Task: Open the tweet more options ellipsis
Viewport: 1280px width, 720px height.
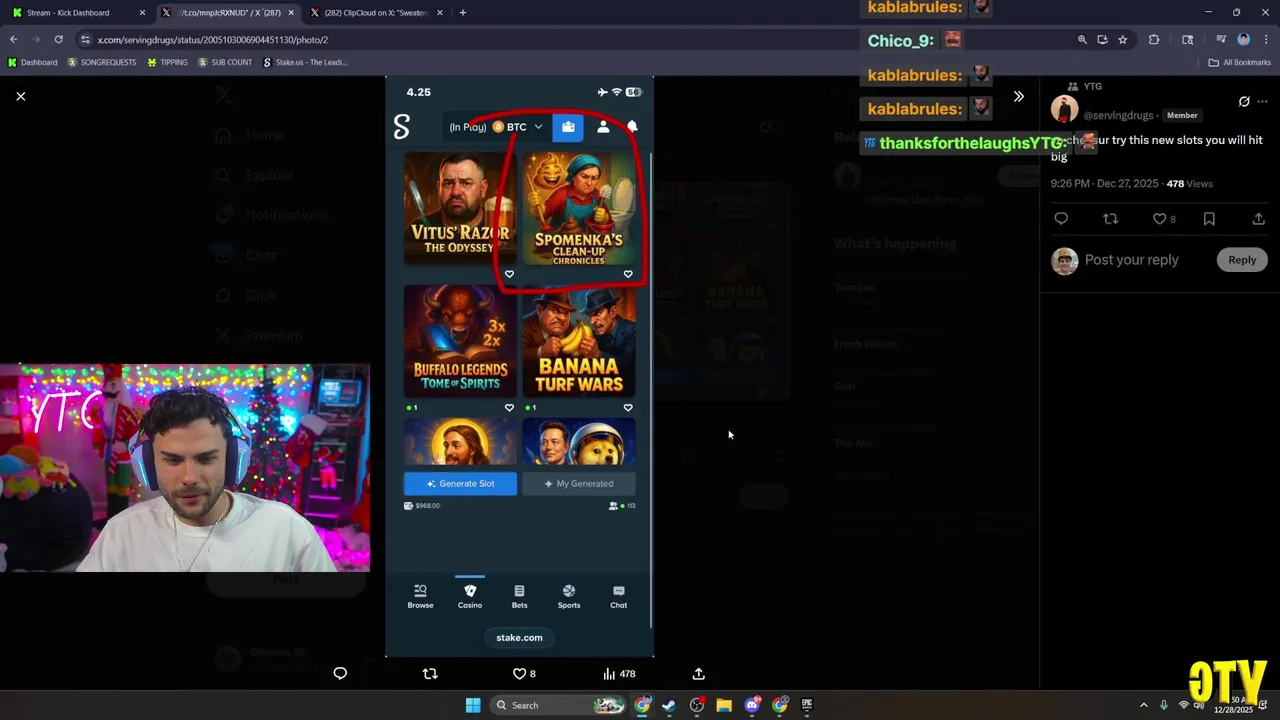Action: click(1262, 101)
